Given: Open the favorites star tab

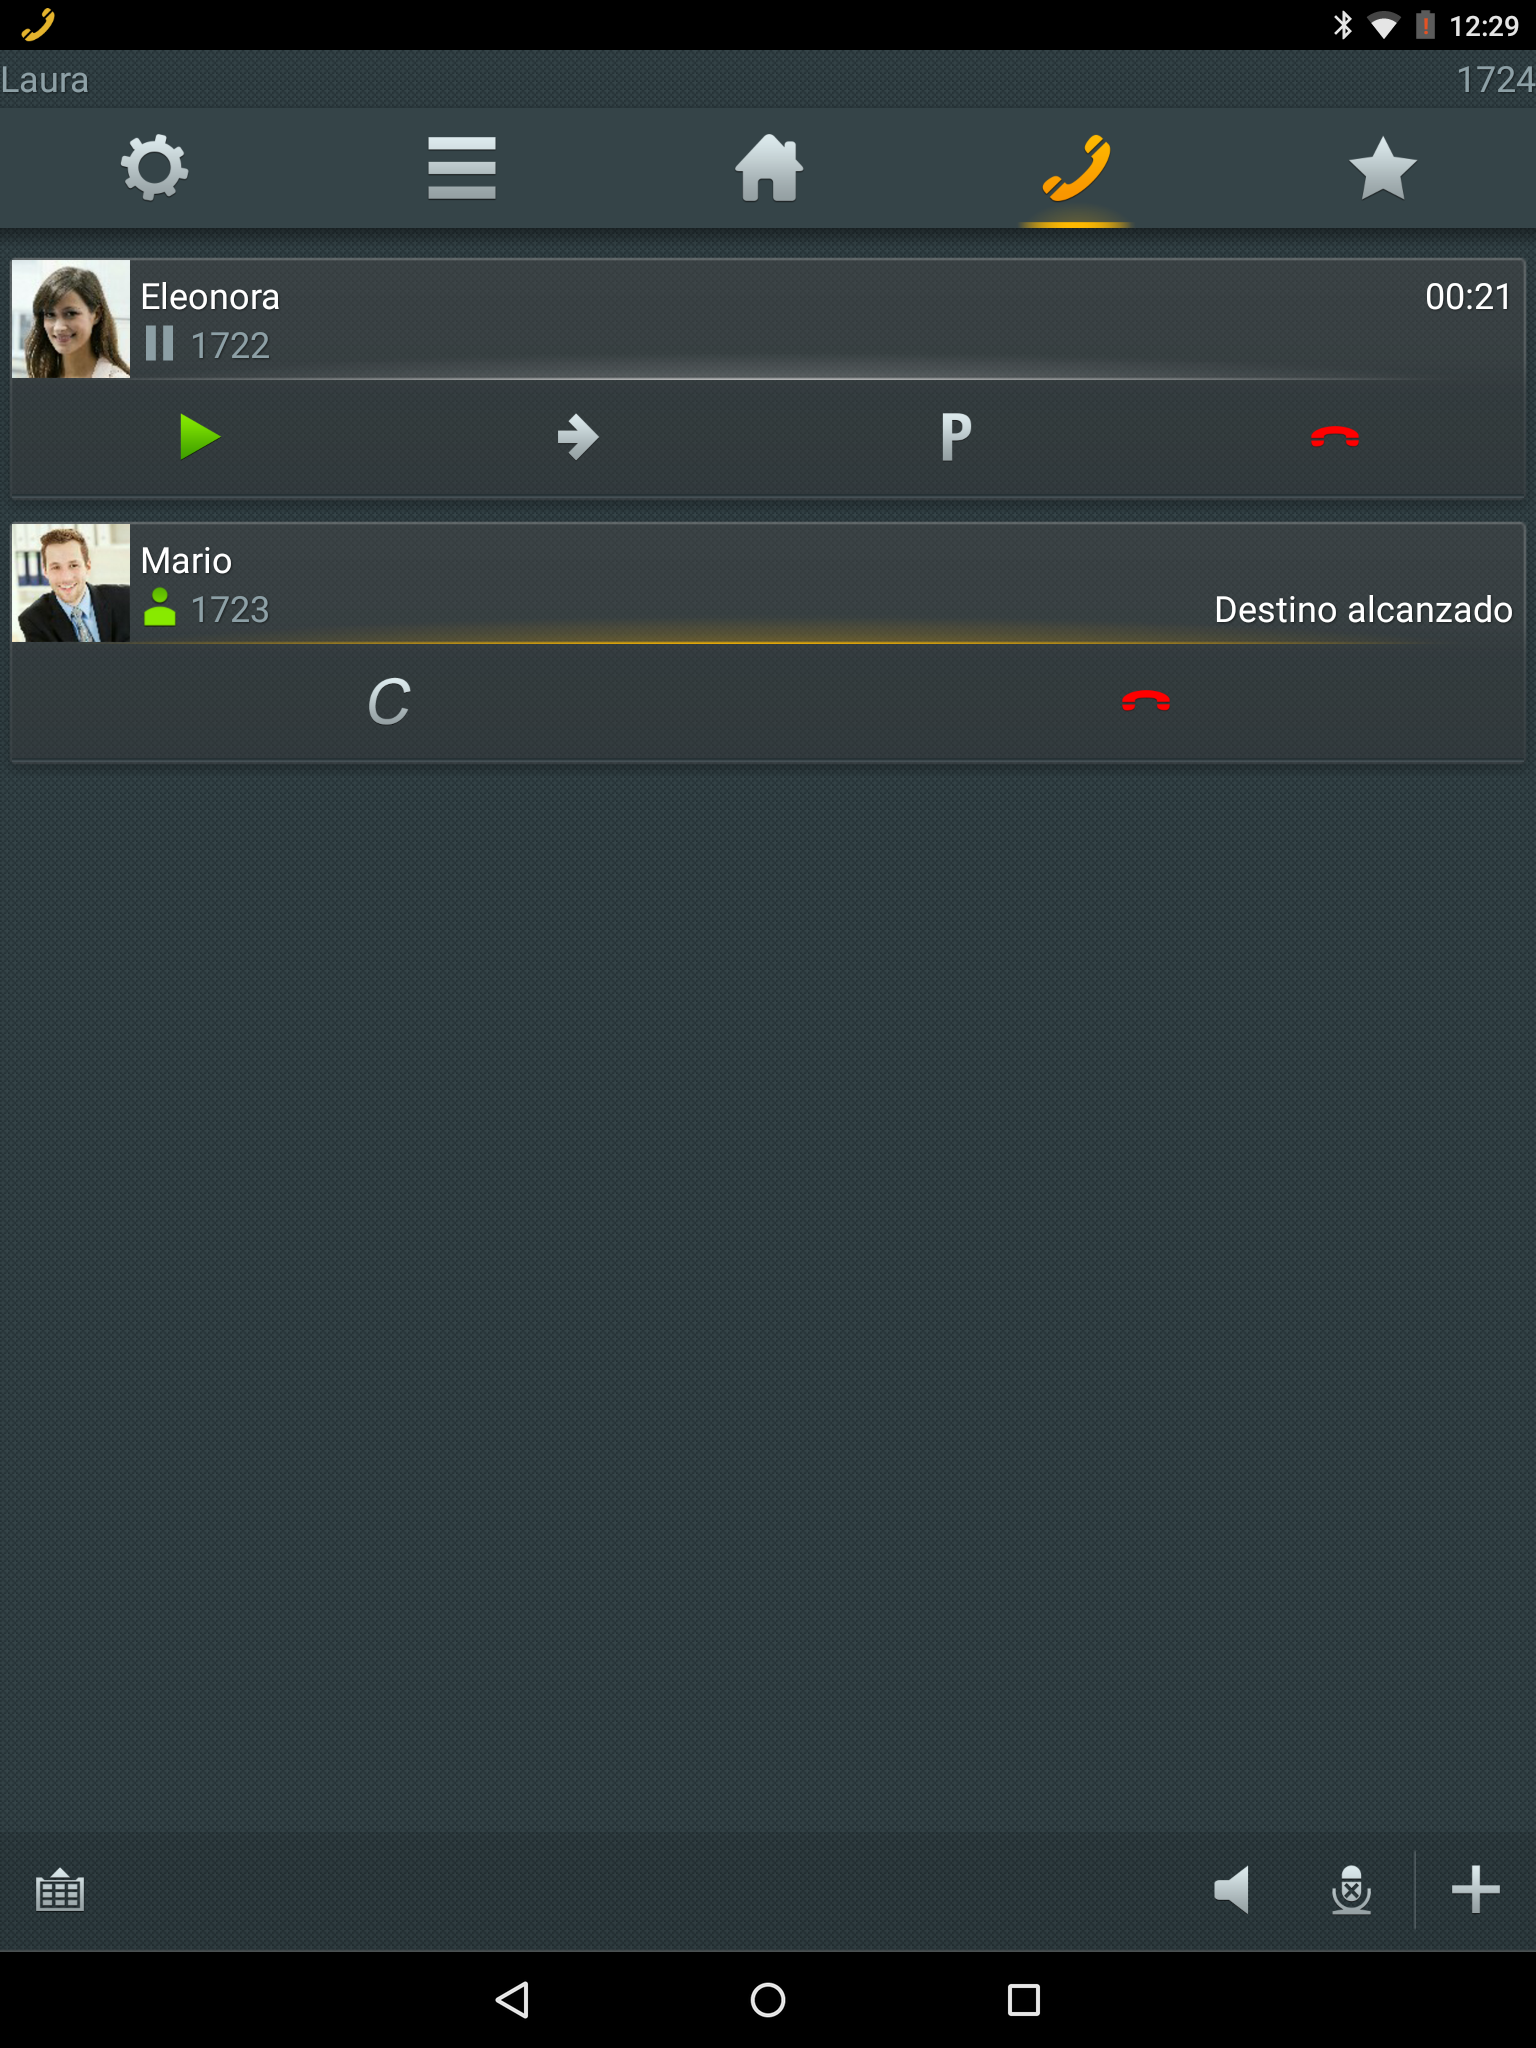Looking at the screenshot, I should click(x=1382, y=167).
